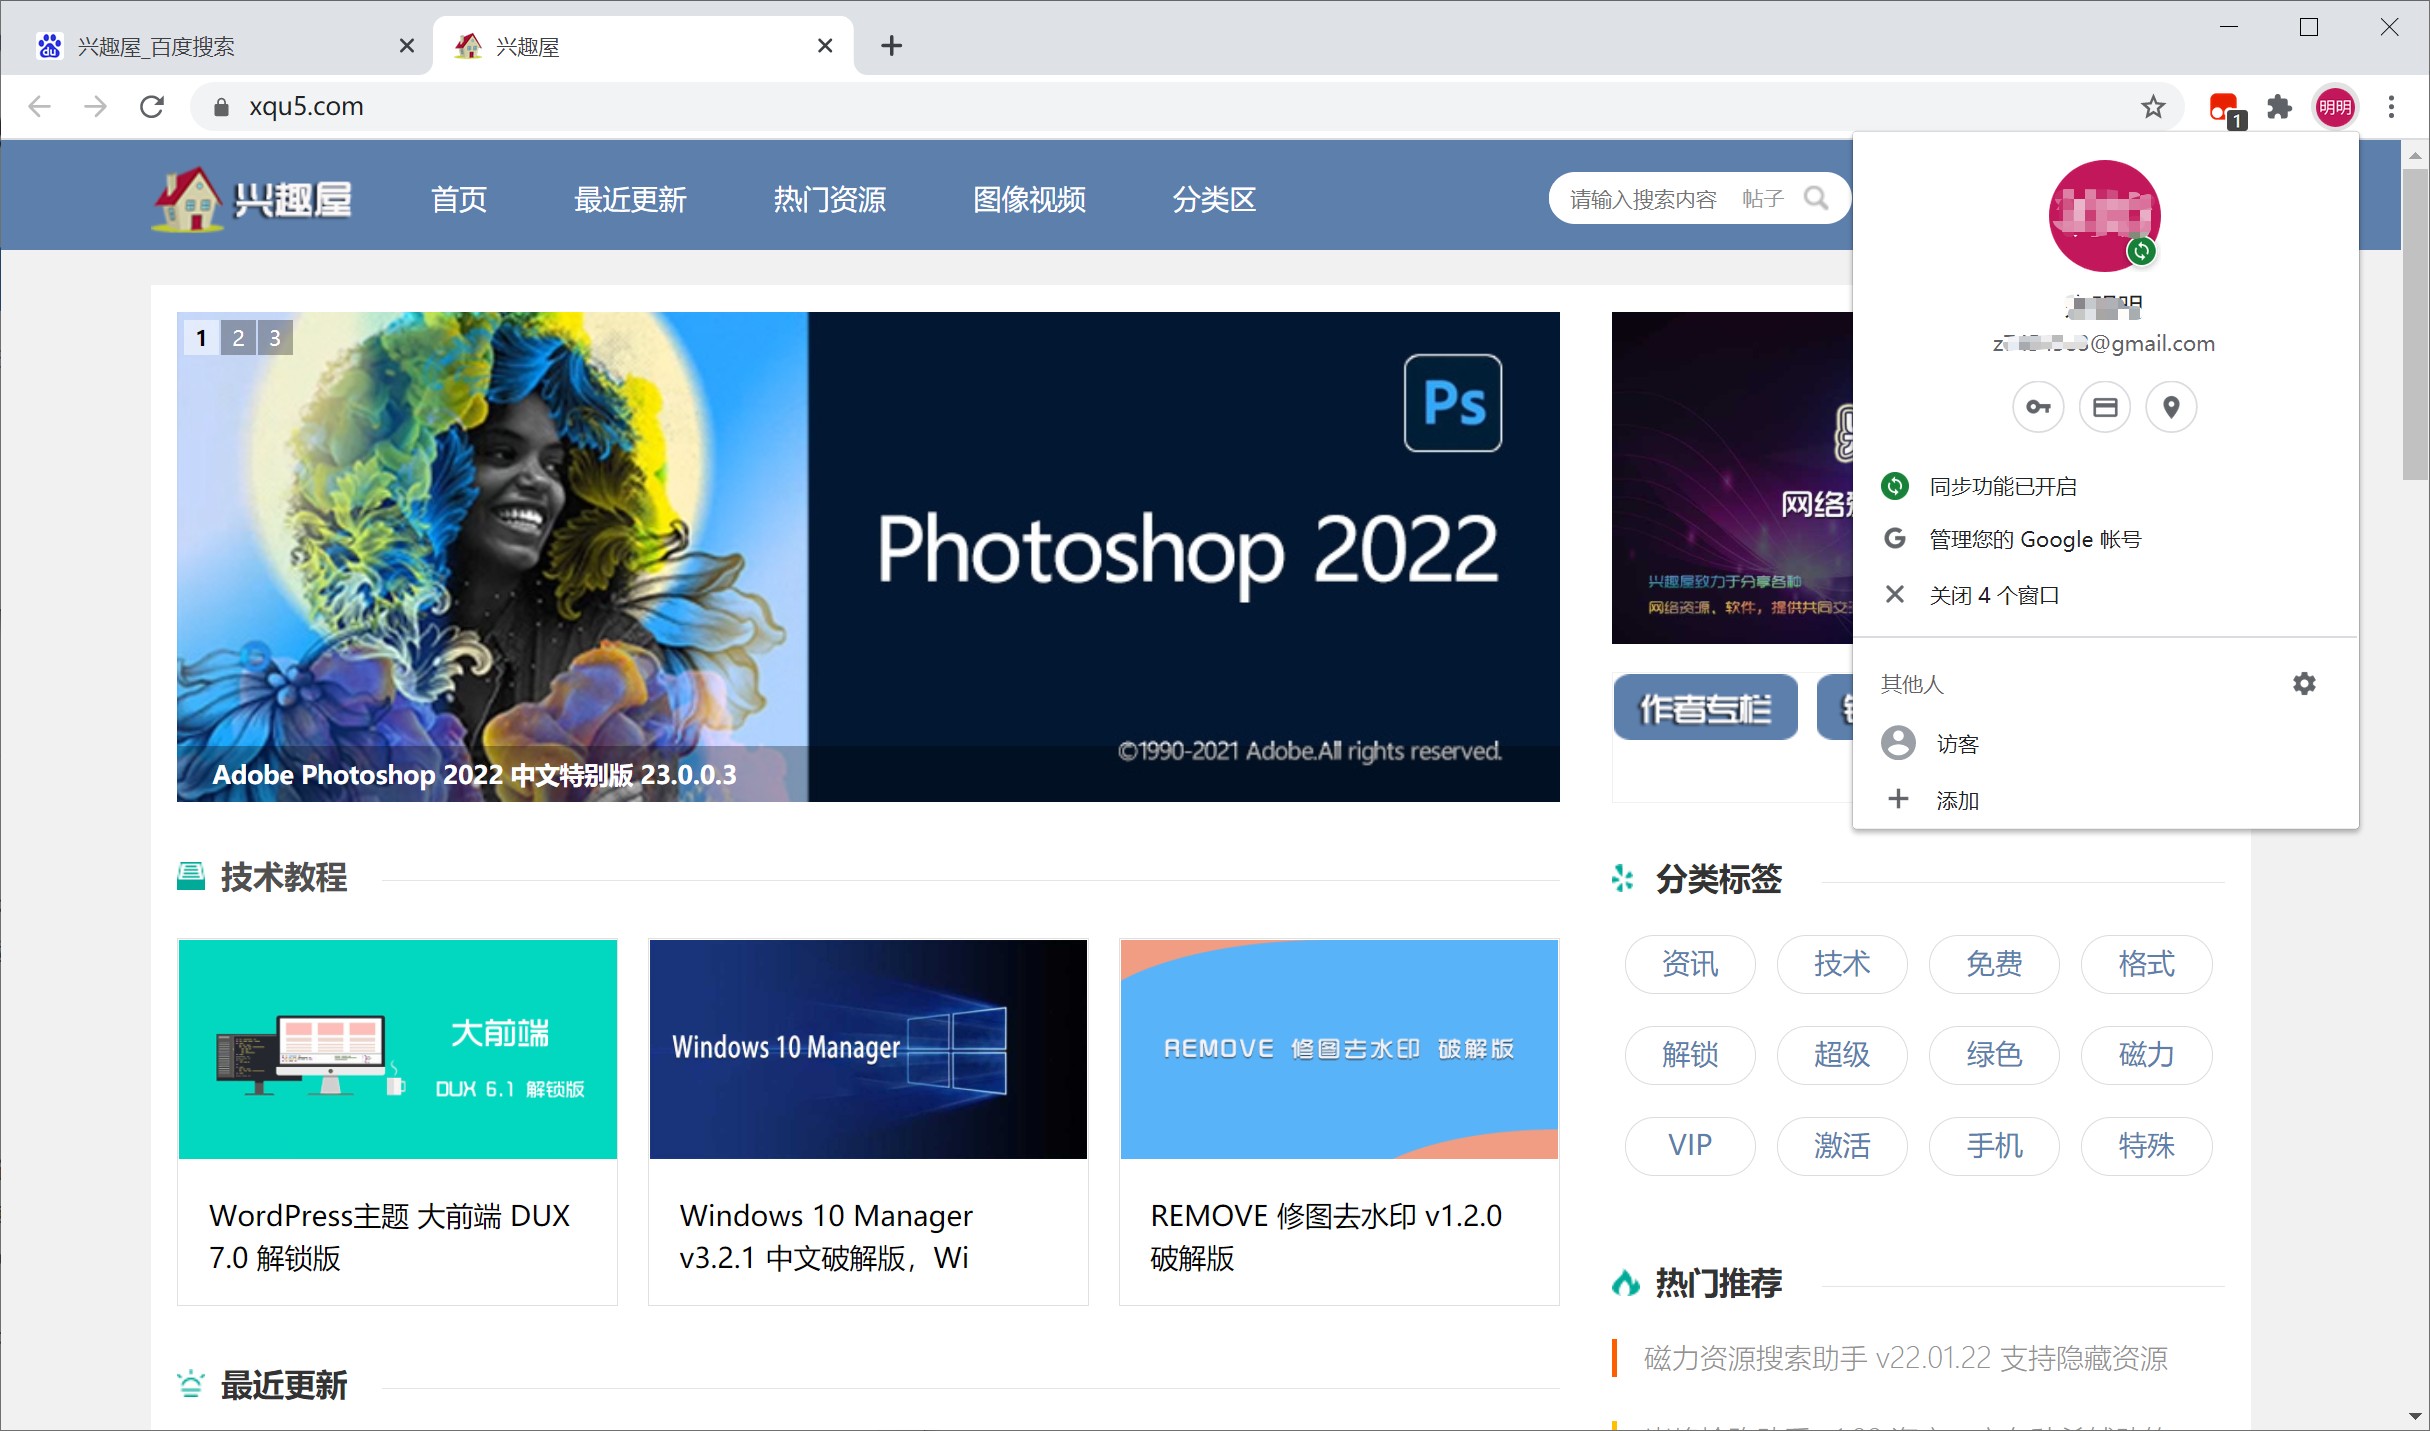Open WordPress主题 大前端 DUX 7.0 article link

pos(389,1236)
